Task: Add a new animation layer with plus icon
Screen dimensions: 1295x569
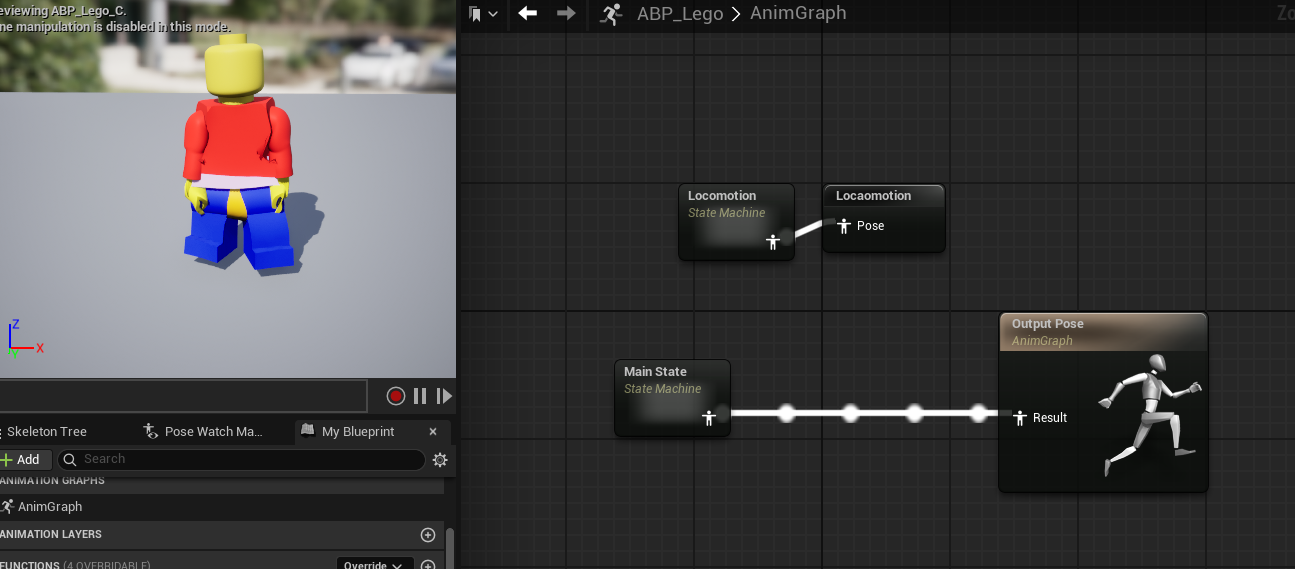Action: (428, 535)
